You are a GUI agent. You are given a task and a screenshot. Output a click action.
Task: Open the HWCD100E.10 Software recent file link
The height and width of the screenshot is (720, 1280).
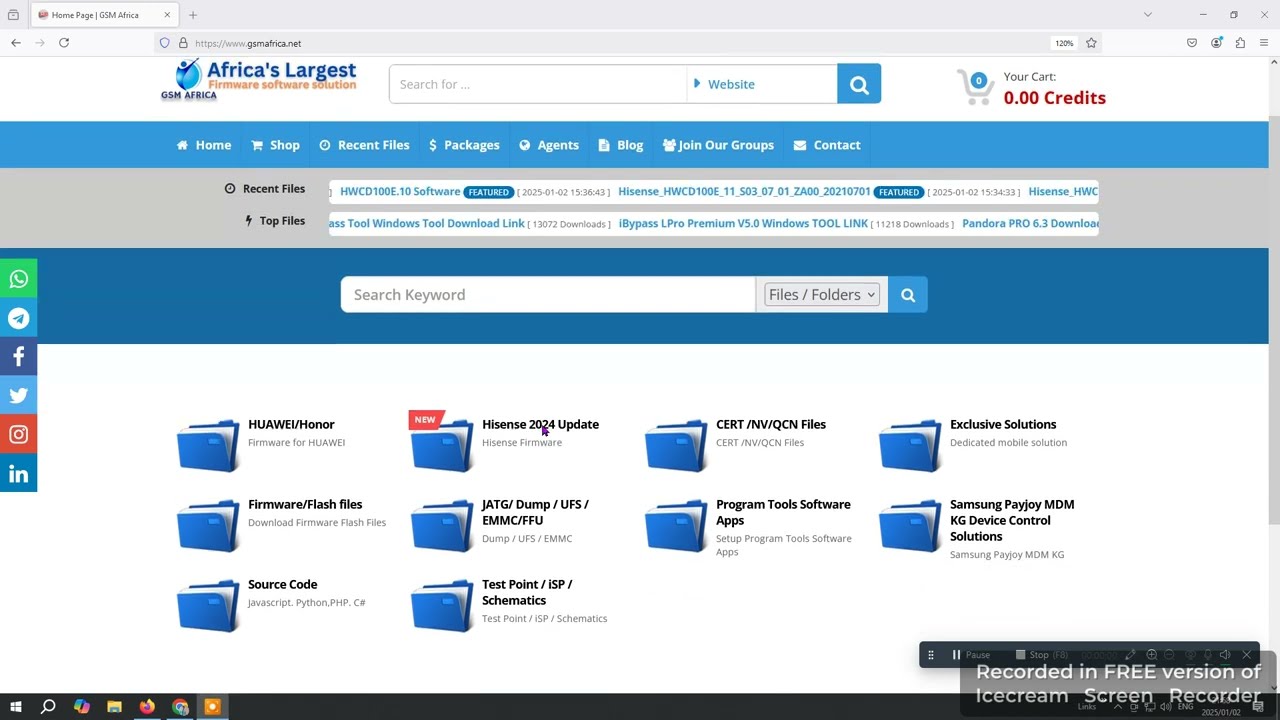click(x=400, y=191)
